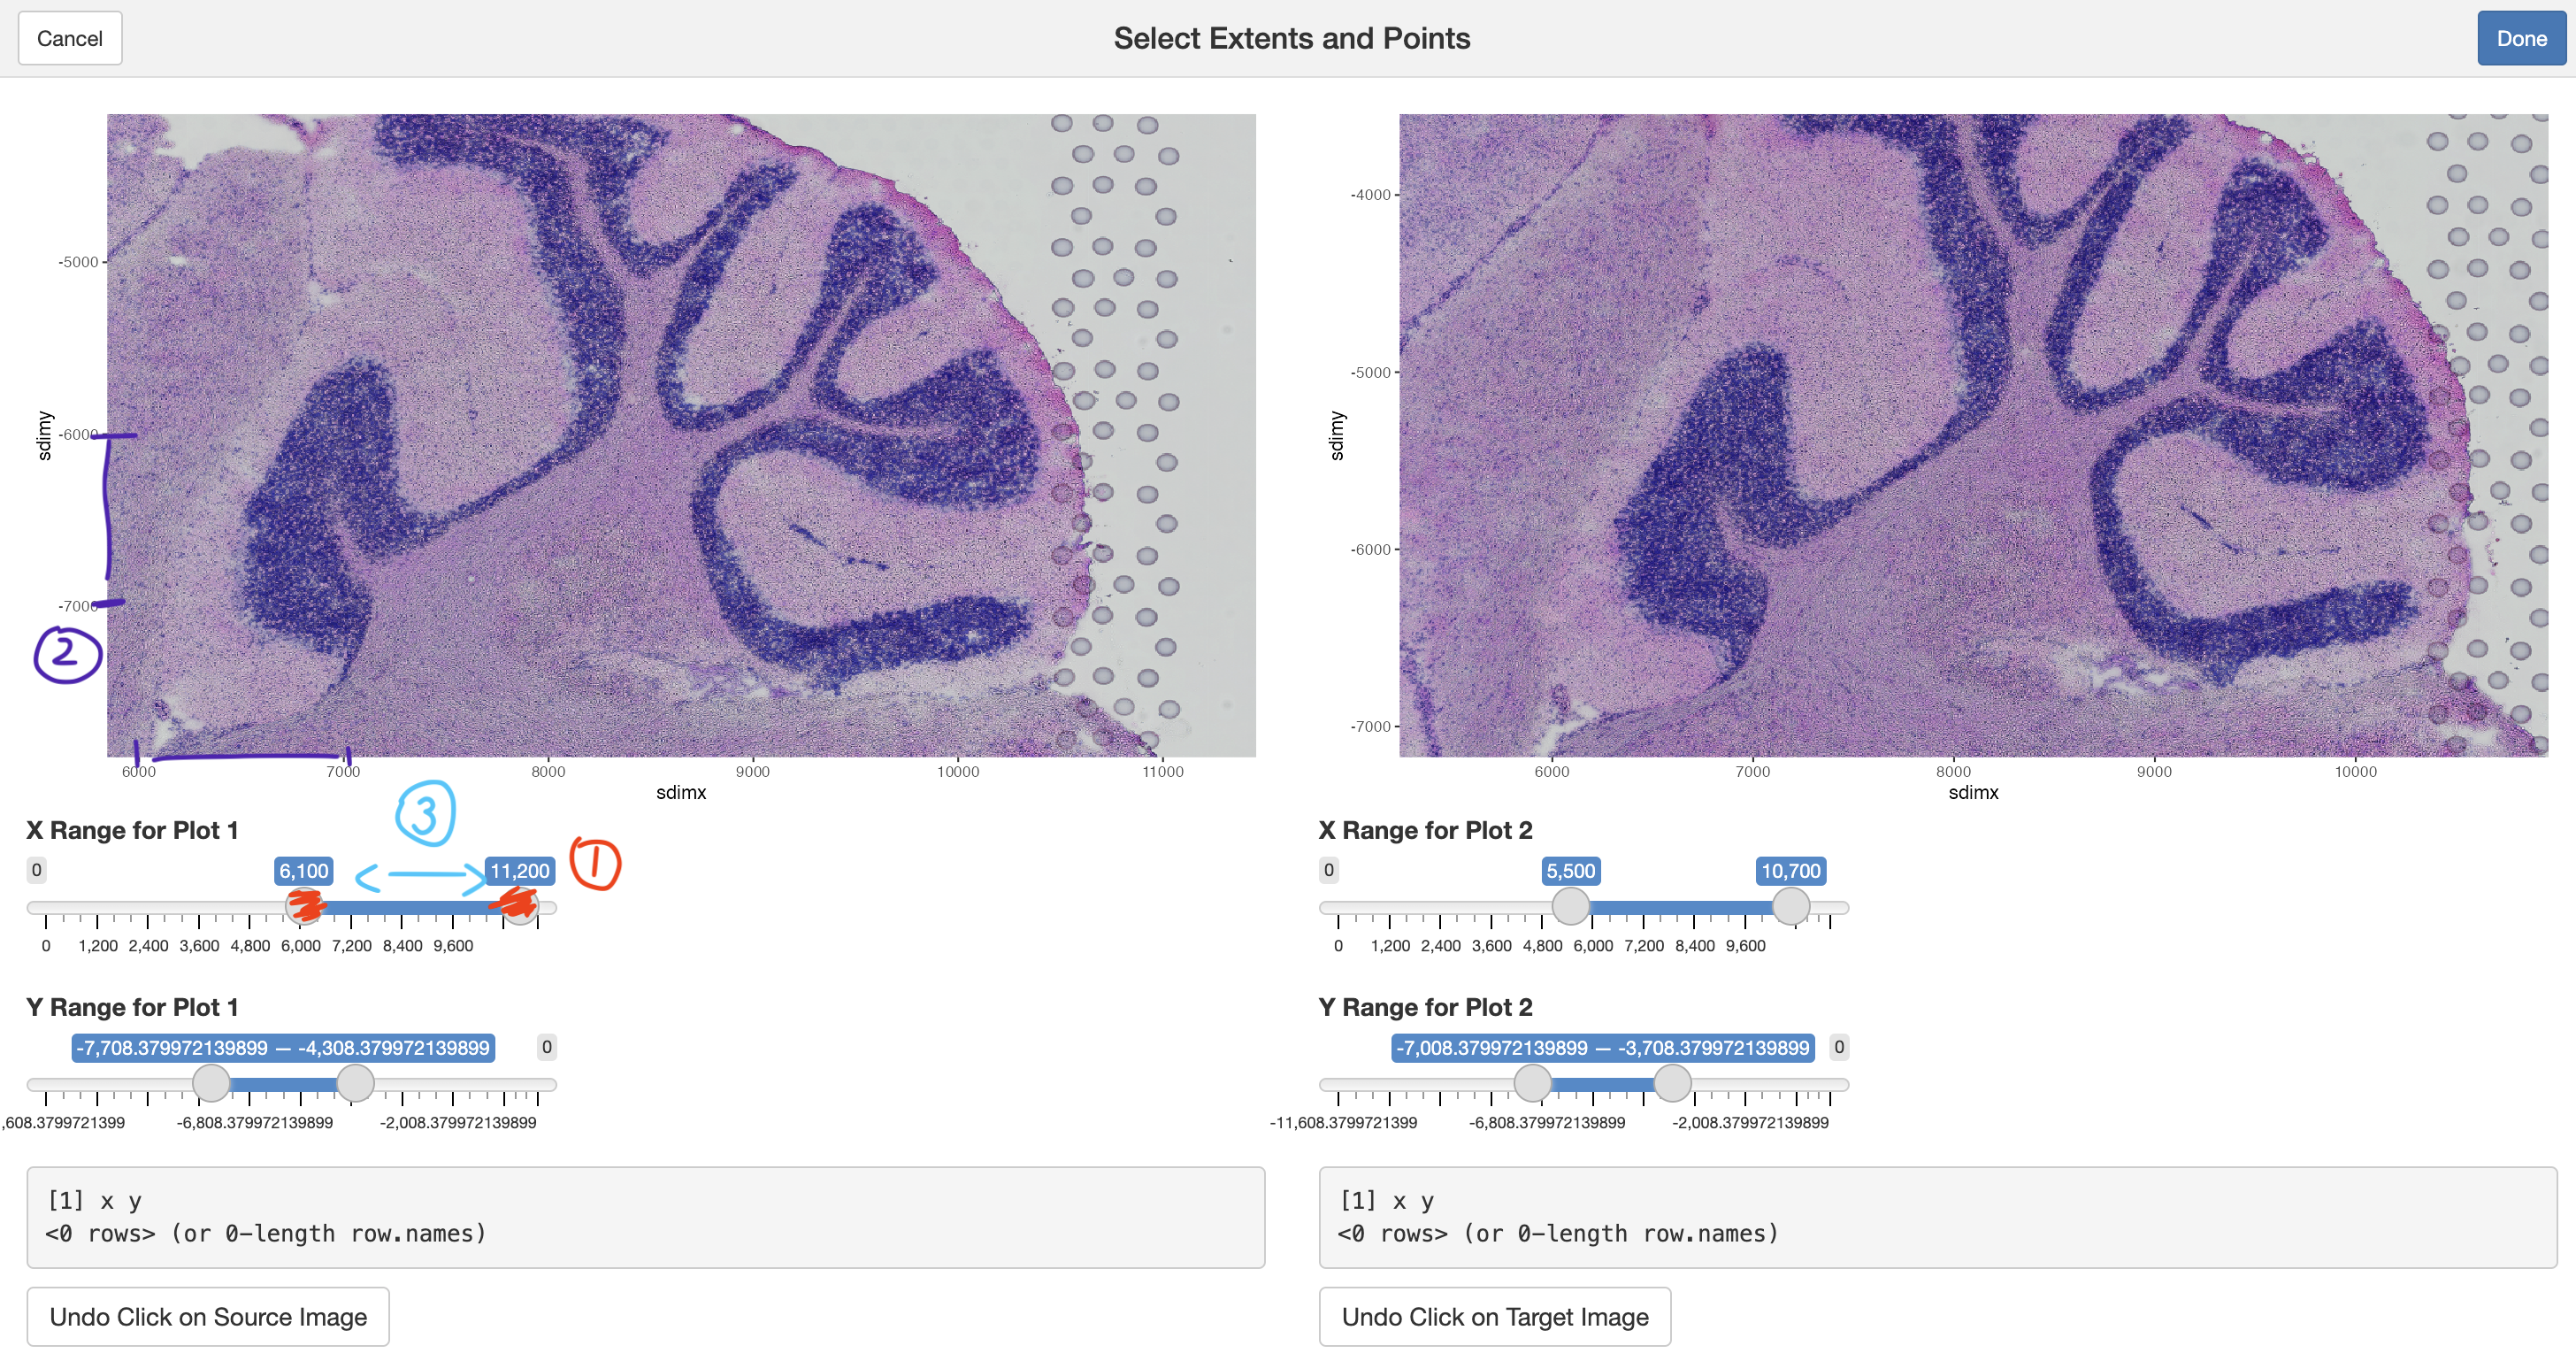Click the upper handle of Plot 1 Y range
The image size is (2576, 1361).
coord(355,1084)
